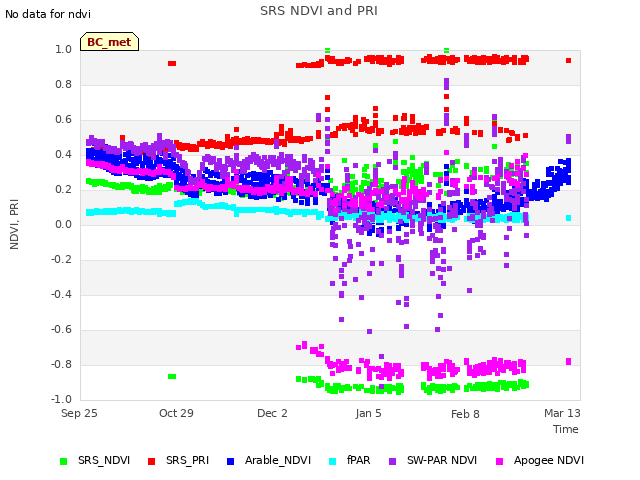This screenshot has width=640, height=480.
Task: Click the green SRS_NDVI legend swatch
Action: (x=63, y=461)
